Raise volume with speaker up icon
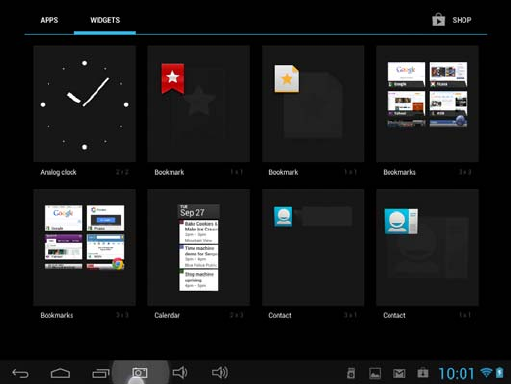The image size is (511, 384). (220, 373)
